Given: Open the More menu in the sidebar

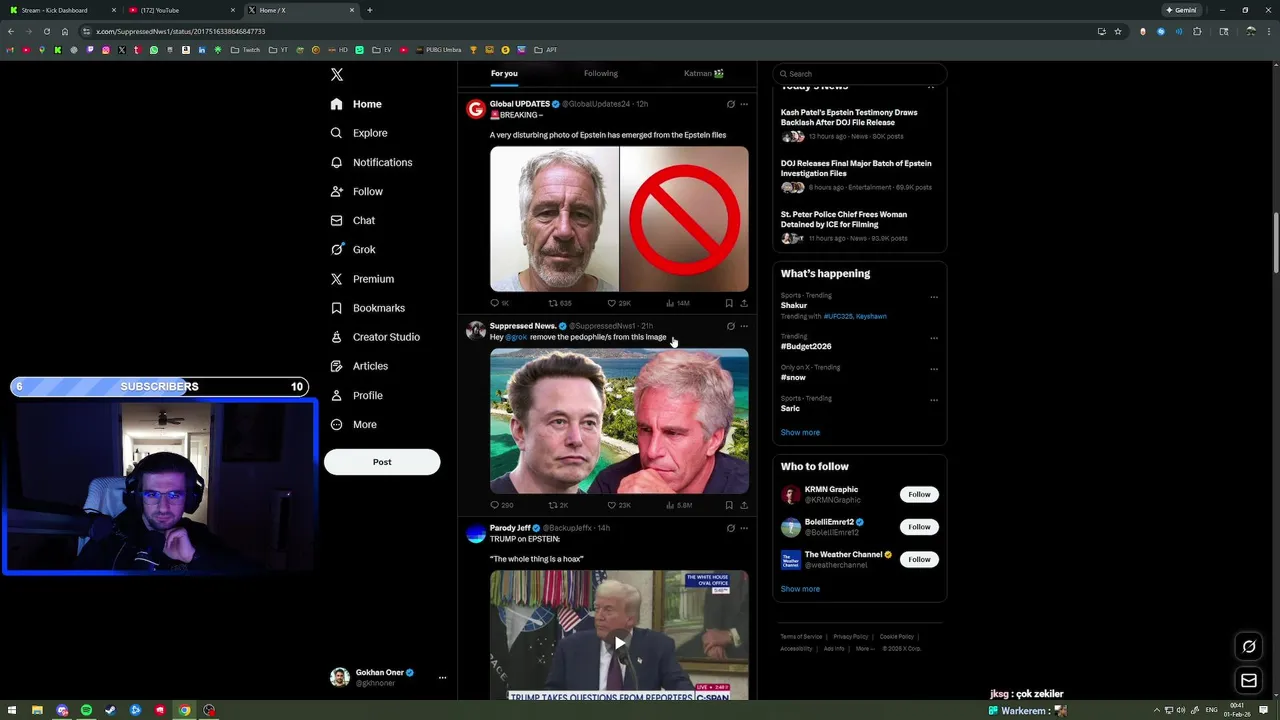Looking at the screenshot, I should 353,424.
